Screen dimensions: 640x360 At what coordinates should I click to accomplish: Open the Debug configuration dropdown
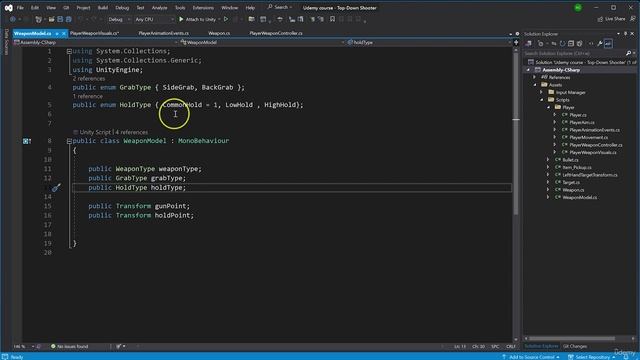pyautogui.click(x=119, y=19)
